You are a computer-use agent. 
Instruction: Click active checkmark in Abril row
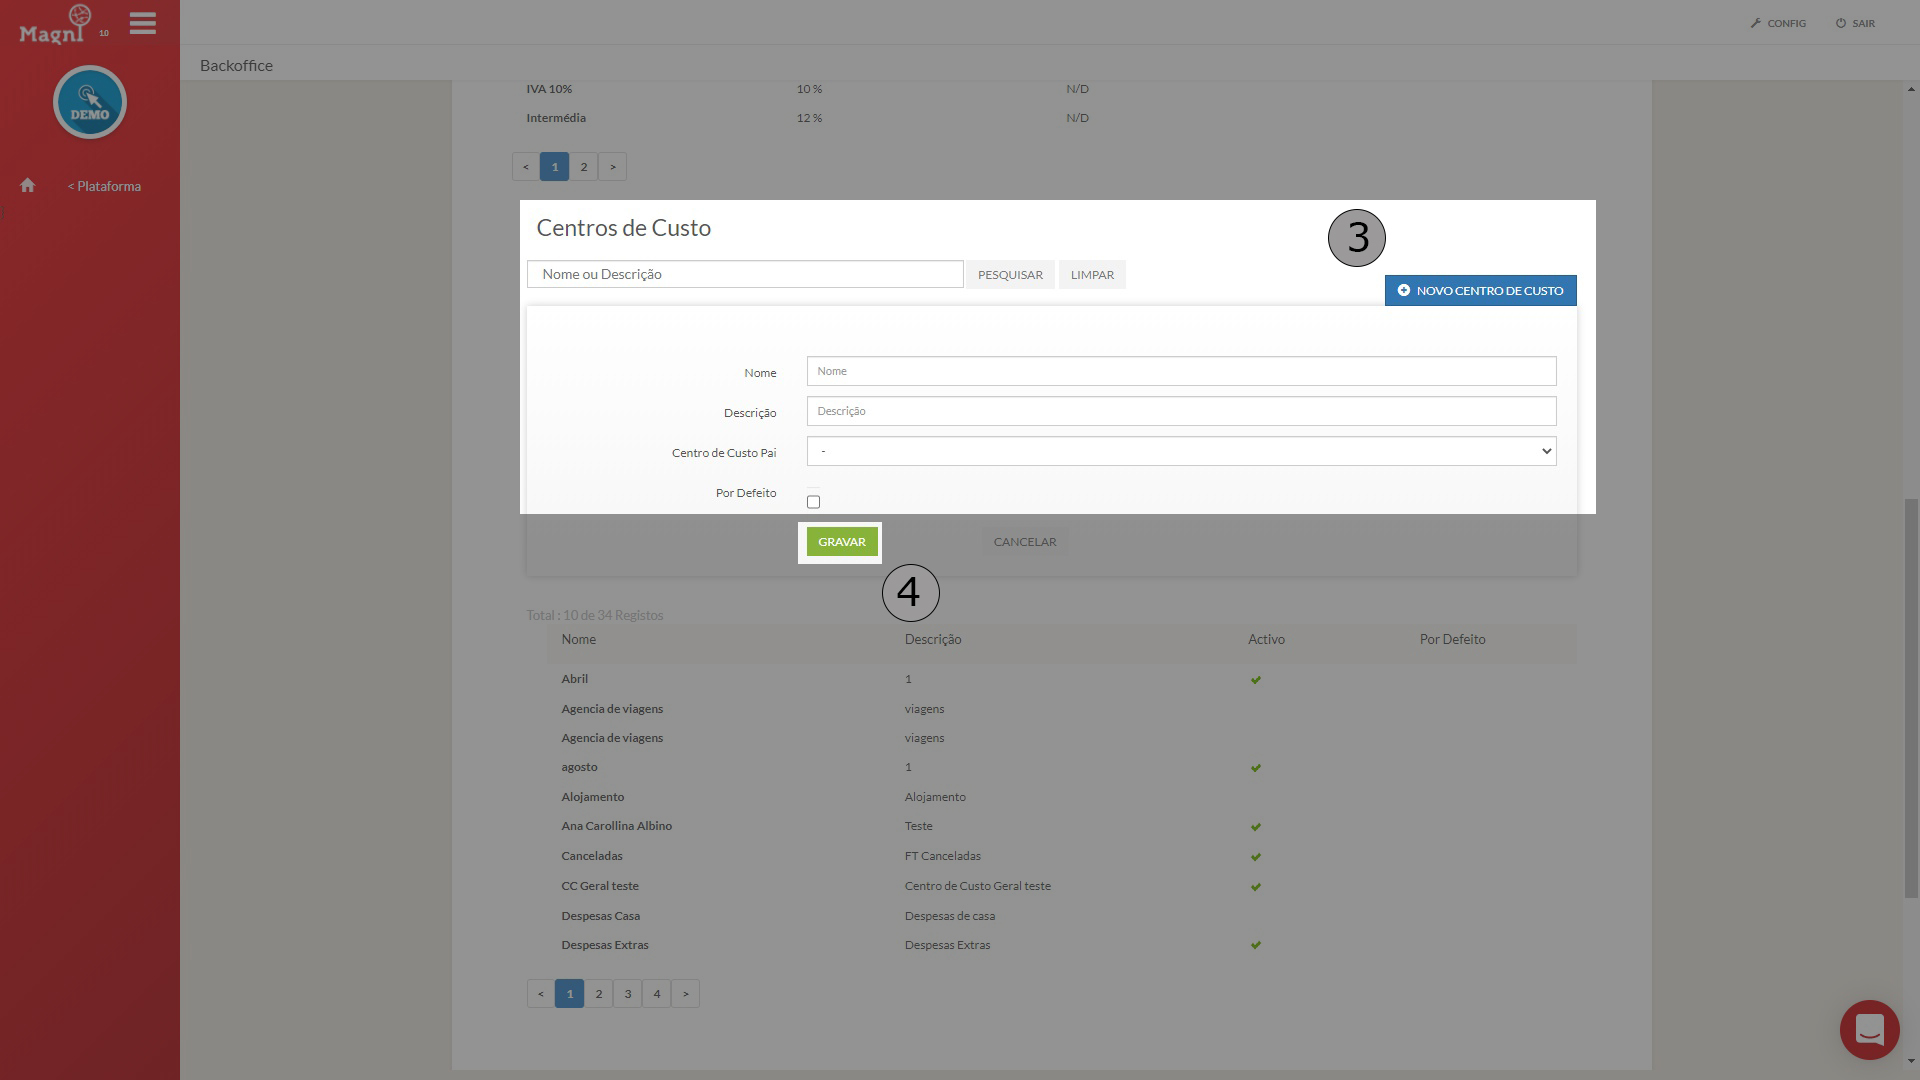coord(1256,680)
